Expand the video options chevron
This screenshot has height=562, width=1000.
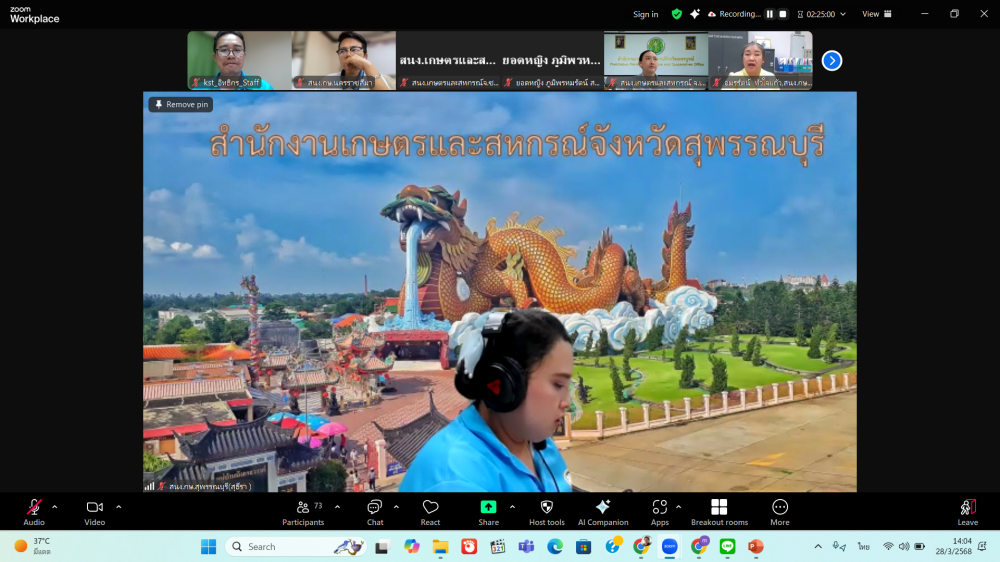point(118,506)
